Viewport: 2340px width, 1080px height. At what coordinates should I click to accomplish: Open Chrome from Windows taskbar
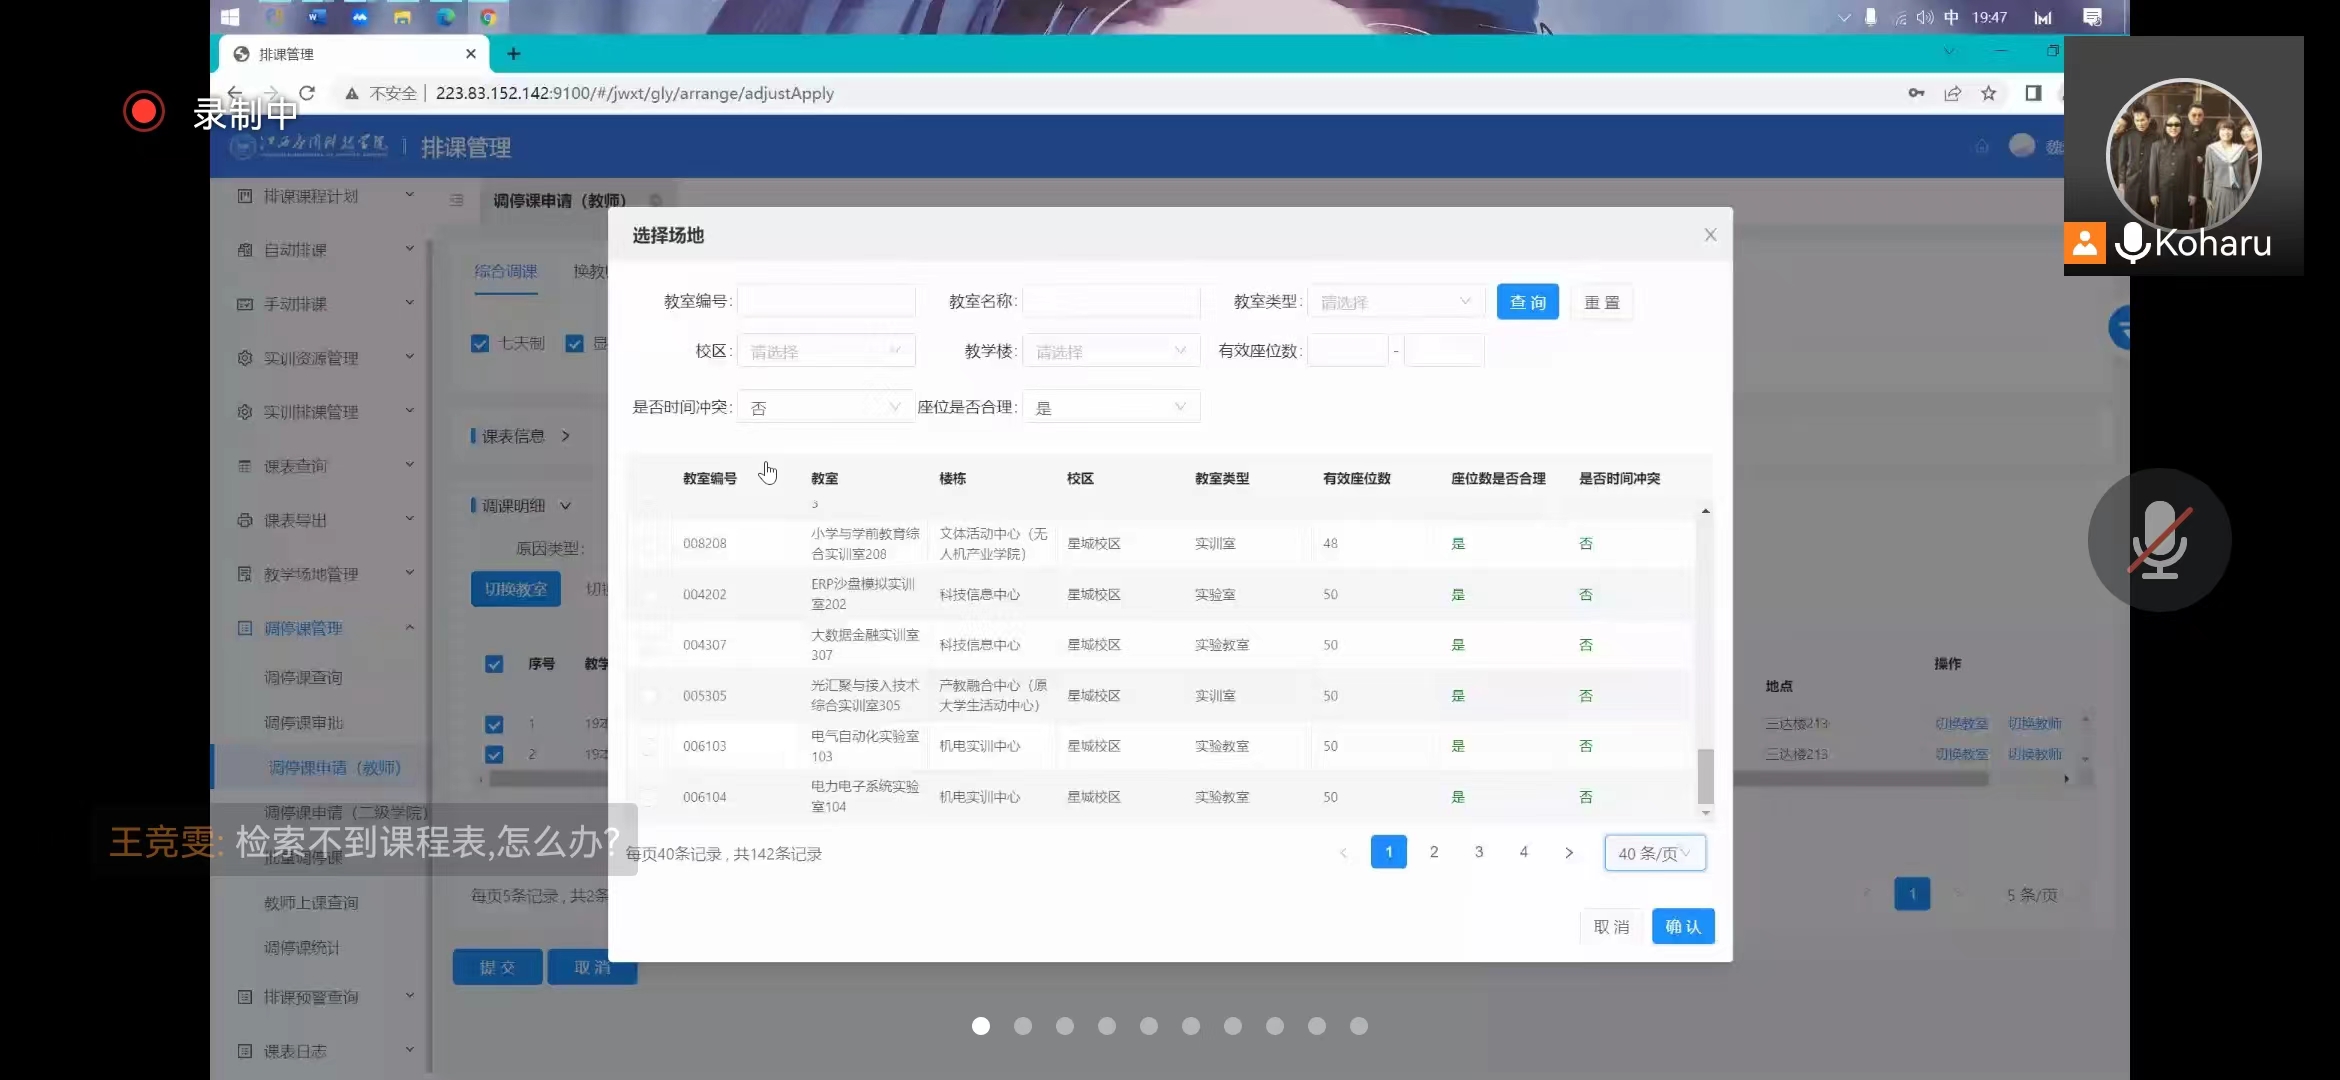pos(488,17)
